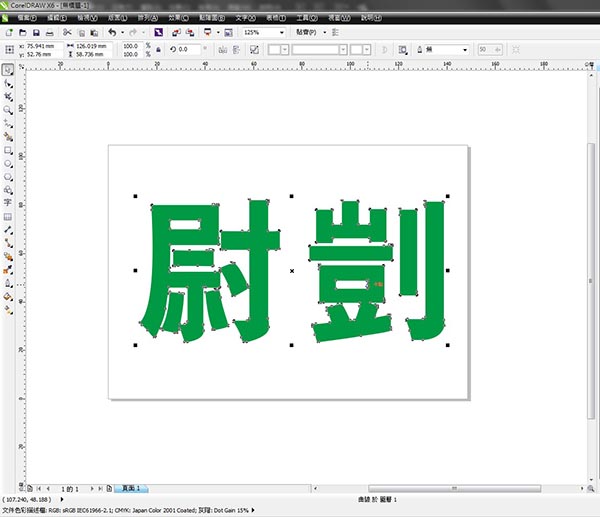The height and width of the screenshot is (517, 600).
Task: Select the Pick tool in toolbox
Action: [8, 70]
